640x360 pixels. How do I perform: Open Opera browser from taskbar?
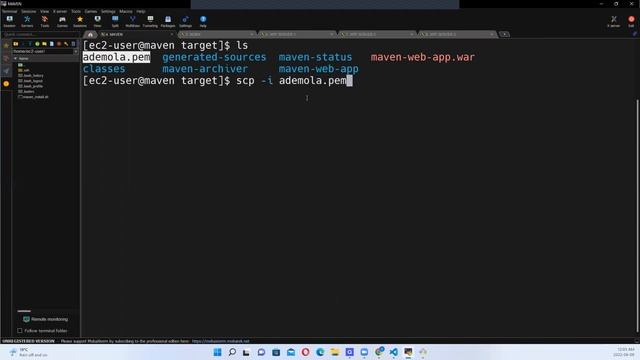click(x=305, y=352)
